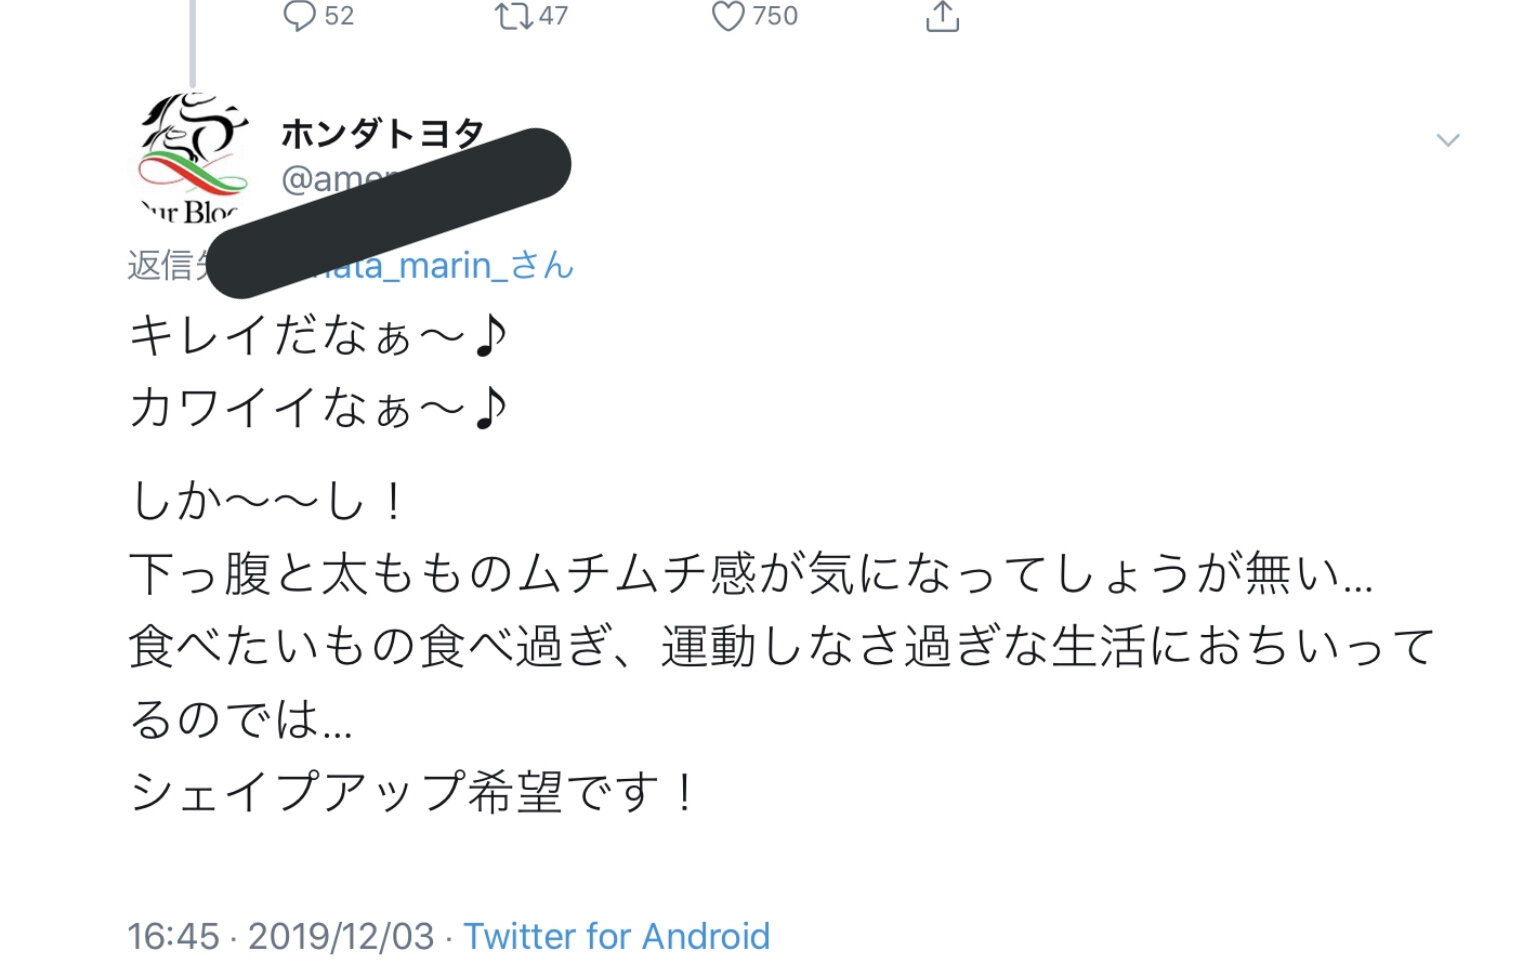The image size is (1536, 968).
Task: Expand the tweet options chevron
Action: 1448,140
